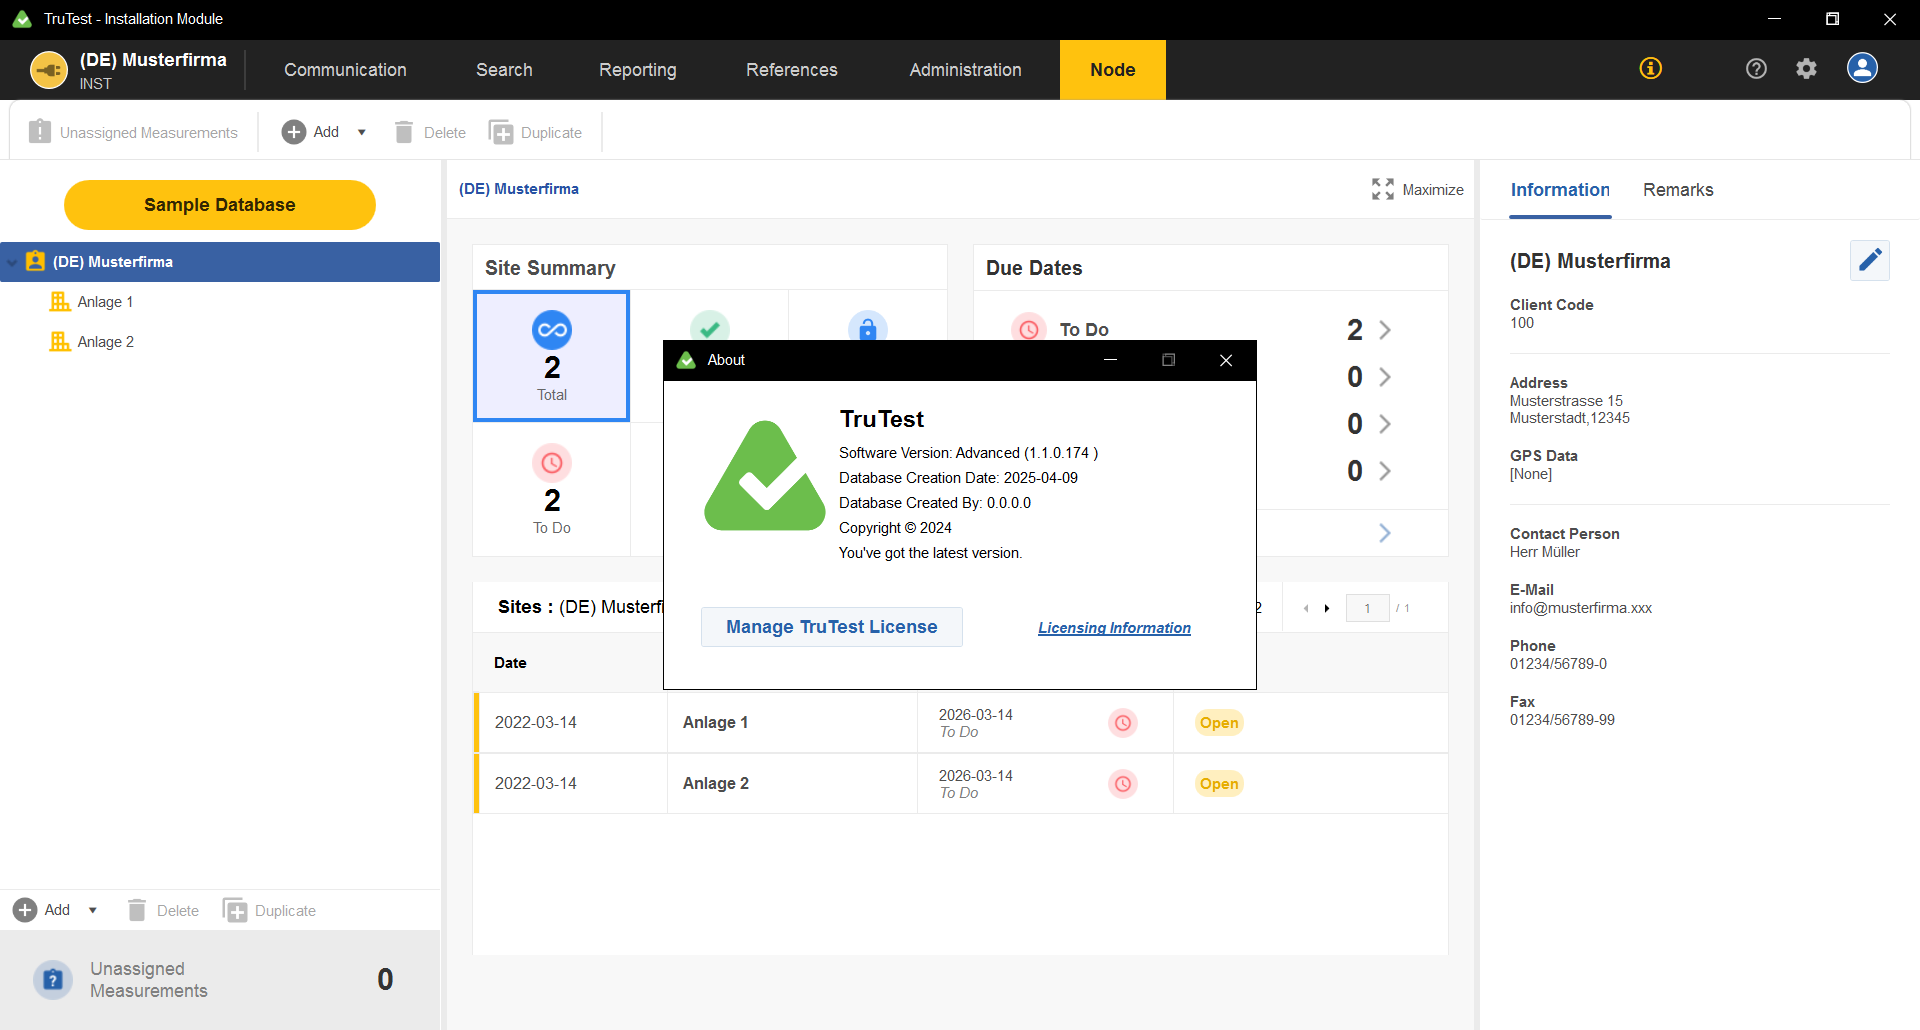Image resolution: width=1920 pixels, height=1030 pixels.
Task: Click the TruTest logo in About dialog
Action: click(764, 476)
